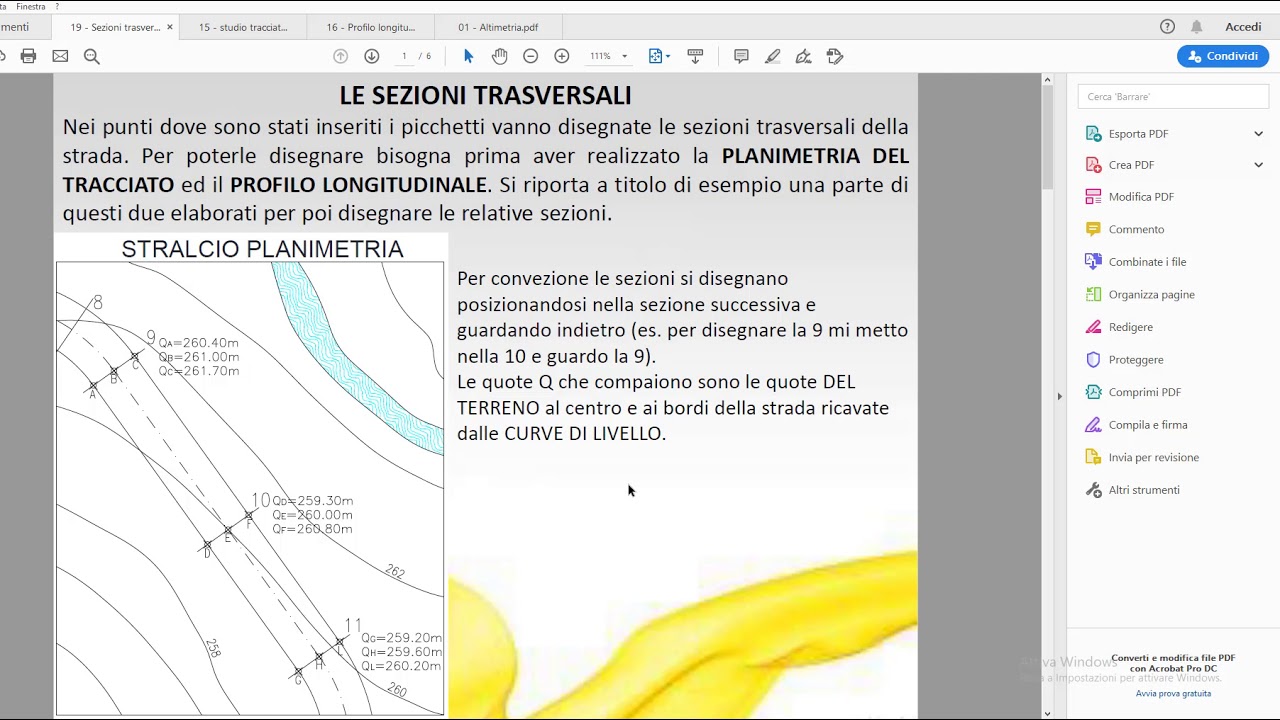
Task: Open the Esporta PDF tool
Action: point(1138,134)
